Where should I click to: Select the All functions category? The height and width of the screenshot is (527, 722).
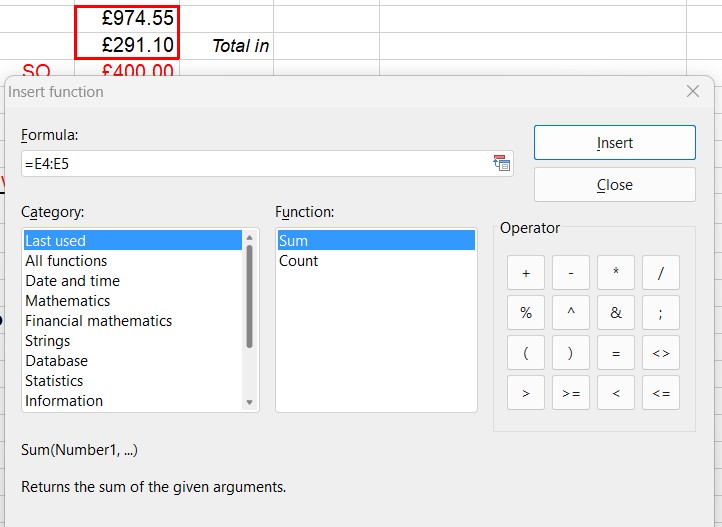click(x=66, y=261)
